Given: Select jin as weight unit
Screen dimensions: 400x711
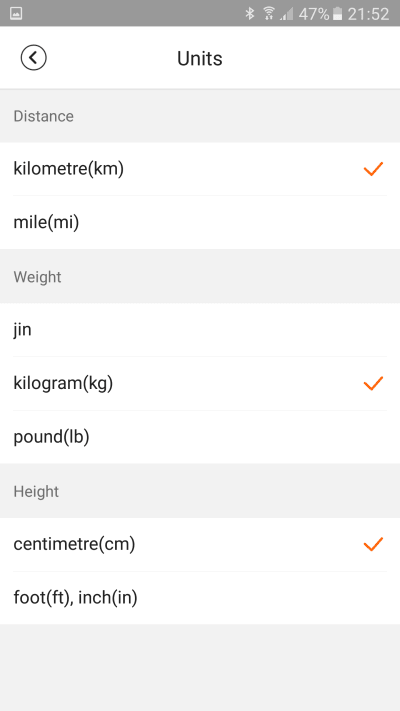Looking at the screenshot, I should coord(200,330).
